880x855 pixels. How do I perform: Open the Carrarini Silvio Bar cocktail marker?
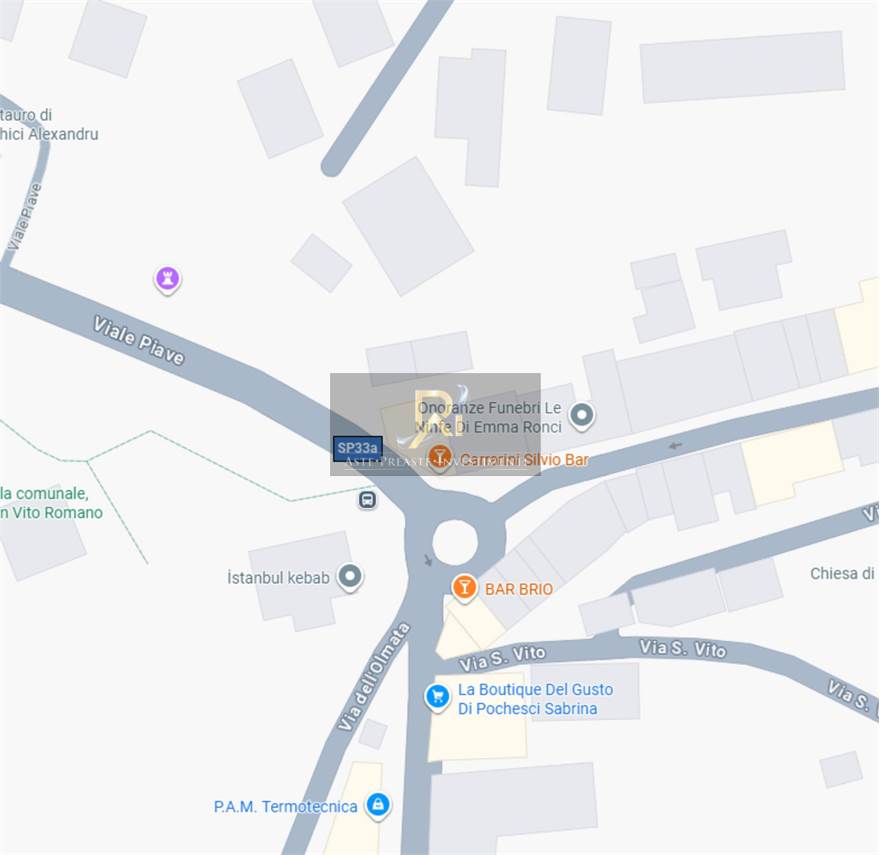point(440,458)
